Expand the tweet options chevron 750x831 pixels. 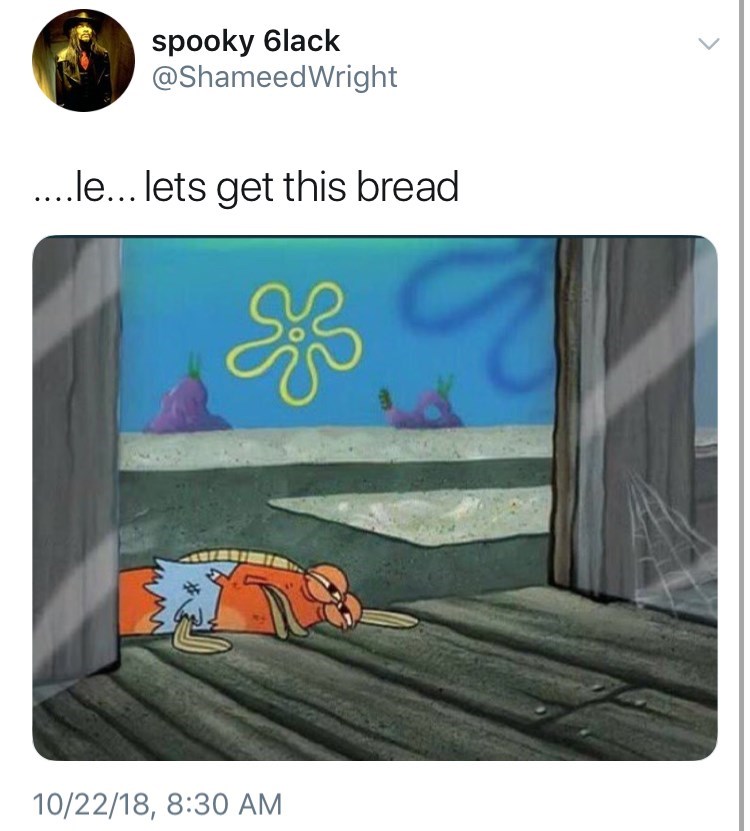(x=708, y=43)
